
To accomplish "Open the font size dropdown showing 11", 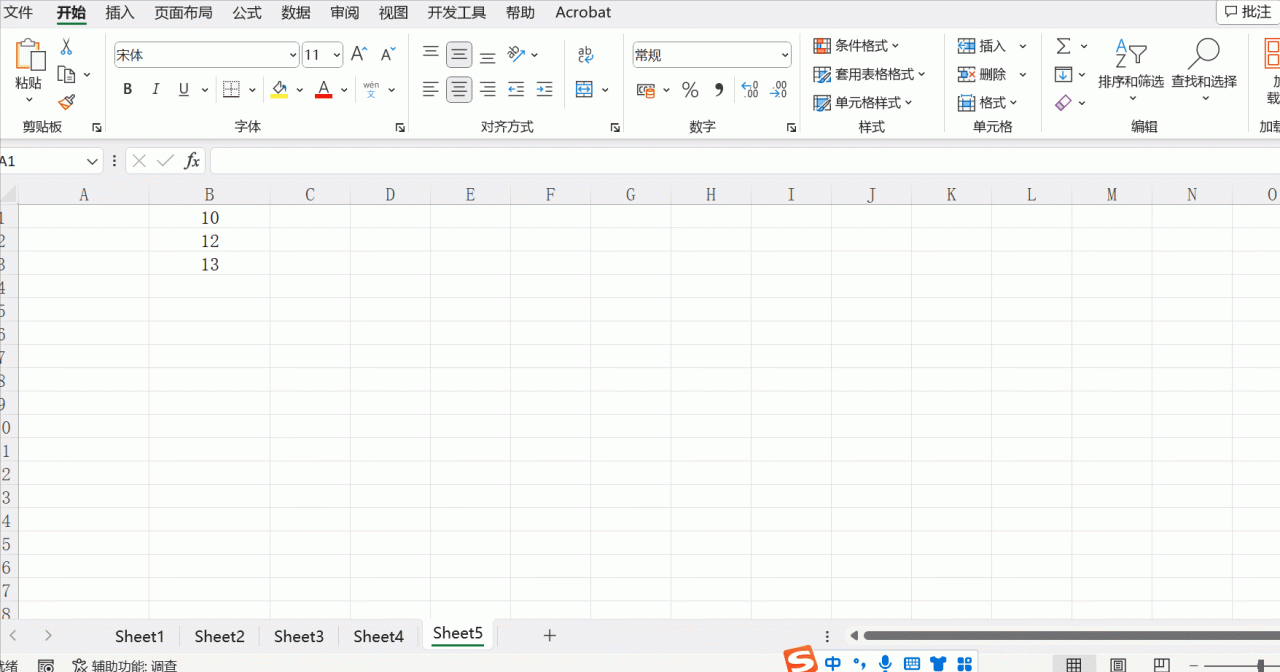I will pos(337,55).
